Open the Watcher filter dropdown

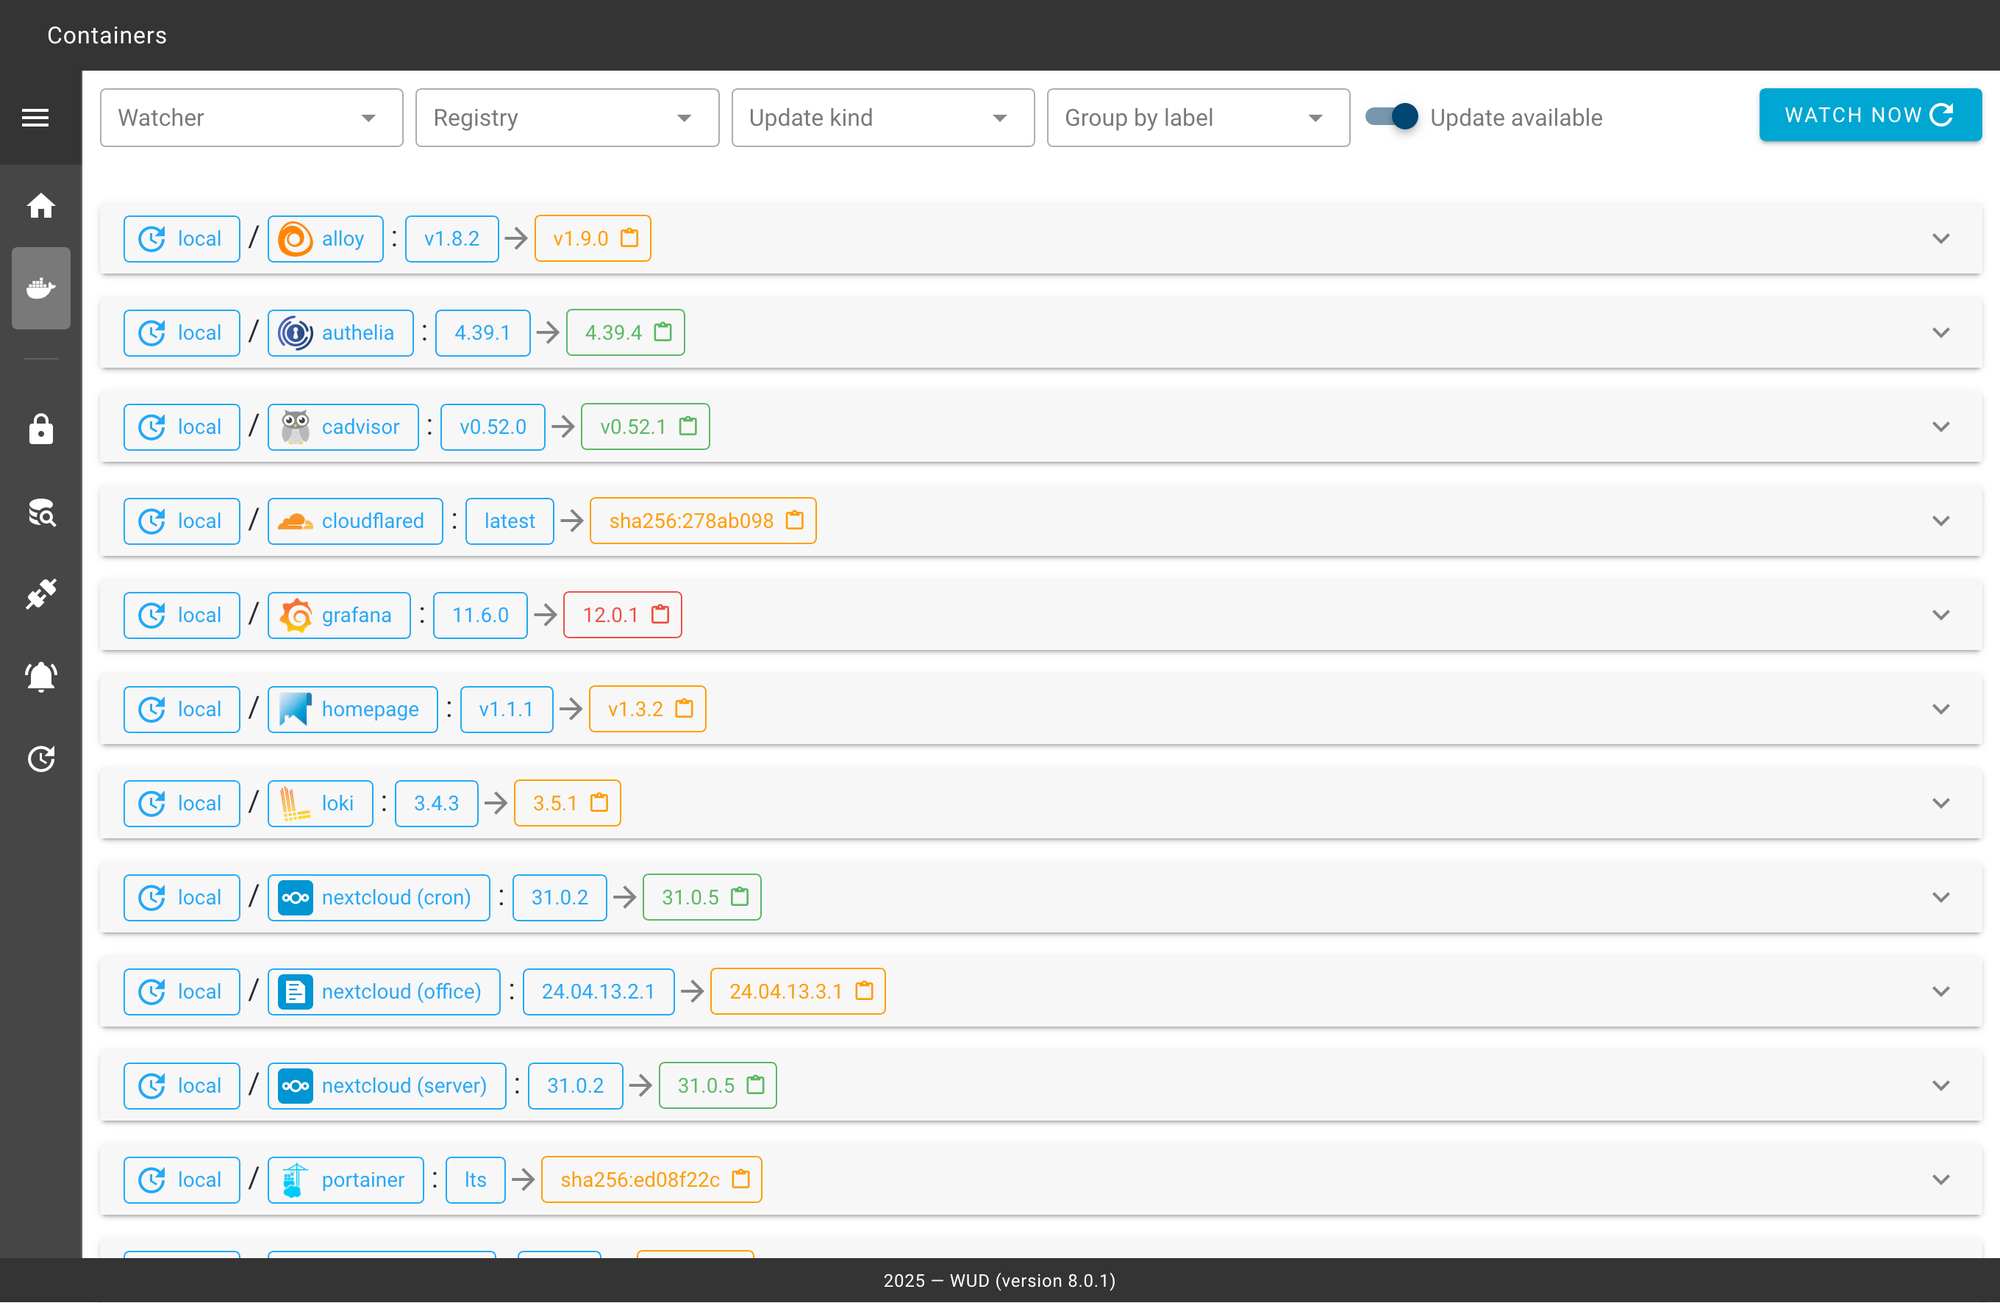pos(251,118)
